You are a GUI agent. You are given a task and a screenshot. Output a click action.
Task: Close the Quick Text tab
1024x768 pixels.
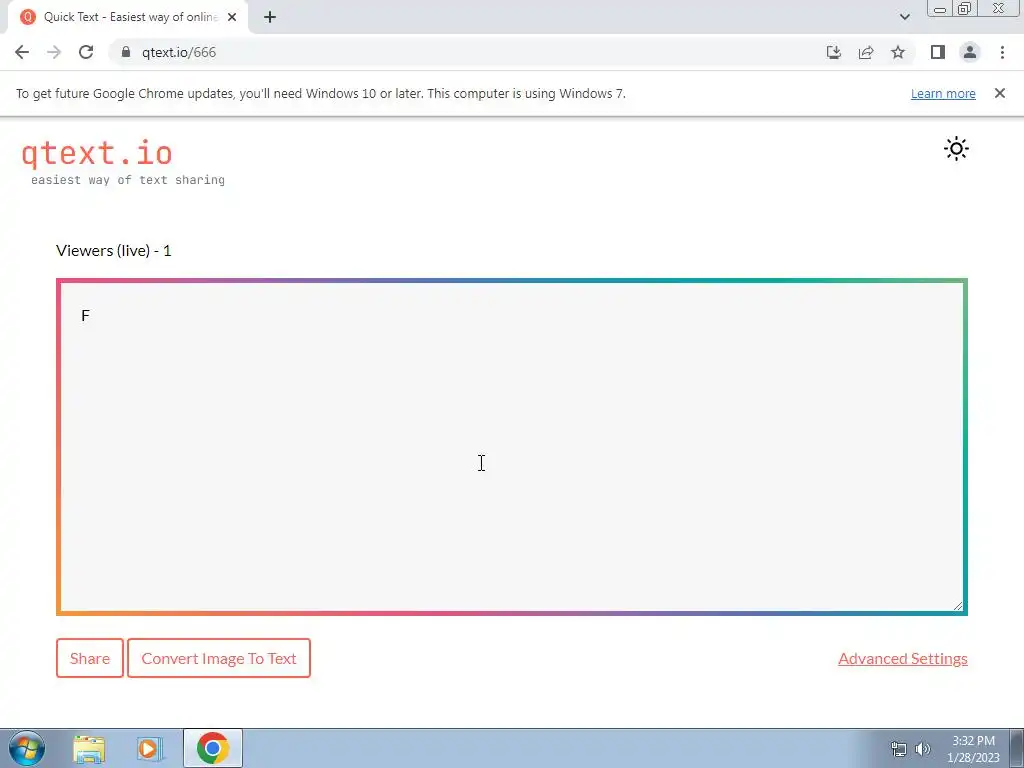pos(232,17)
